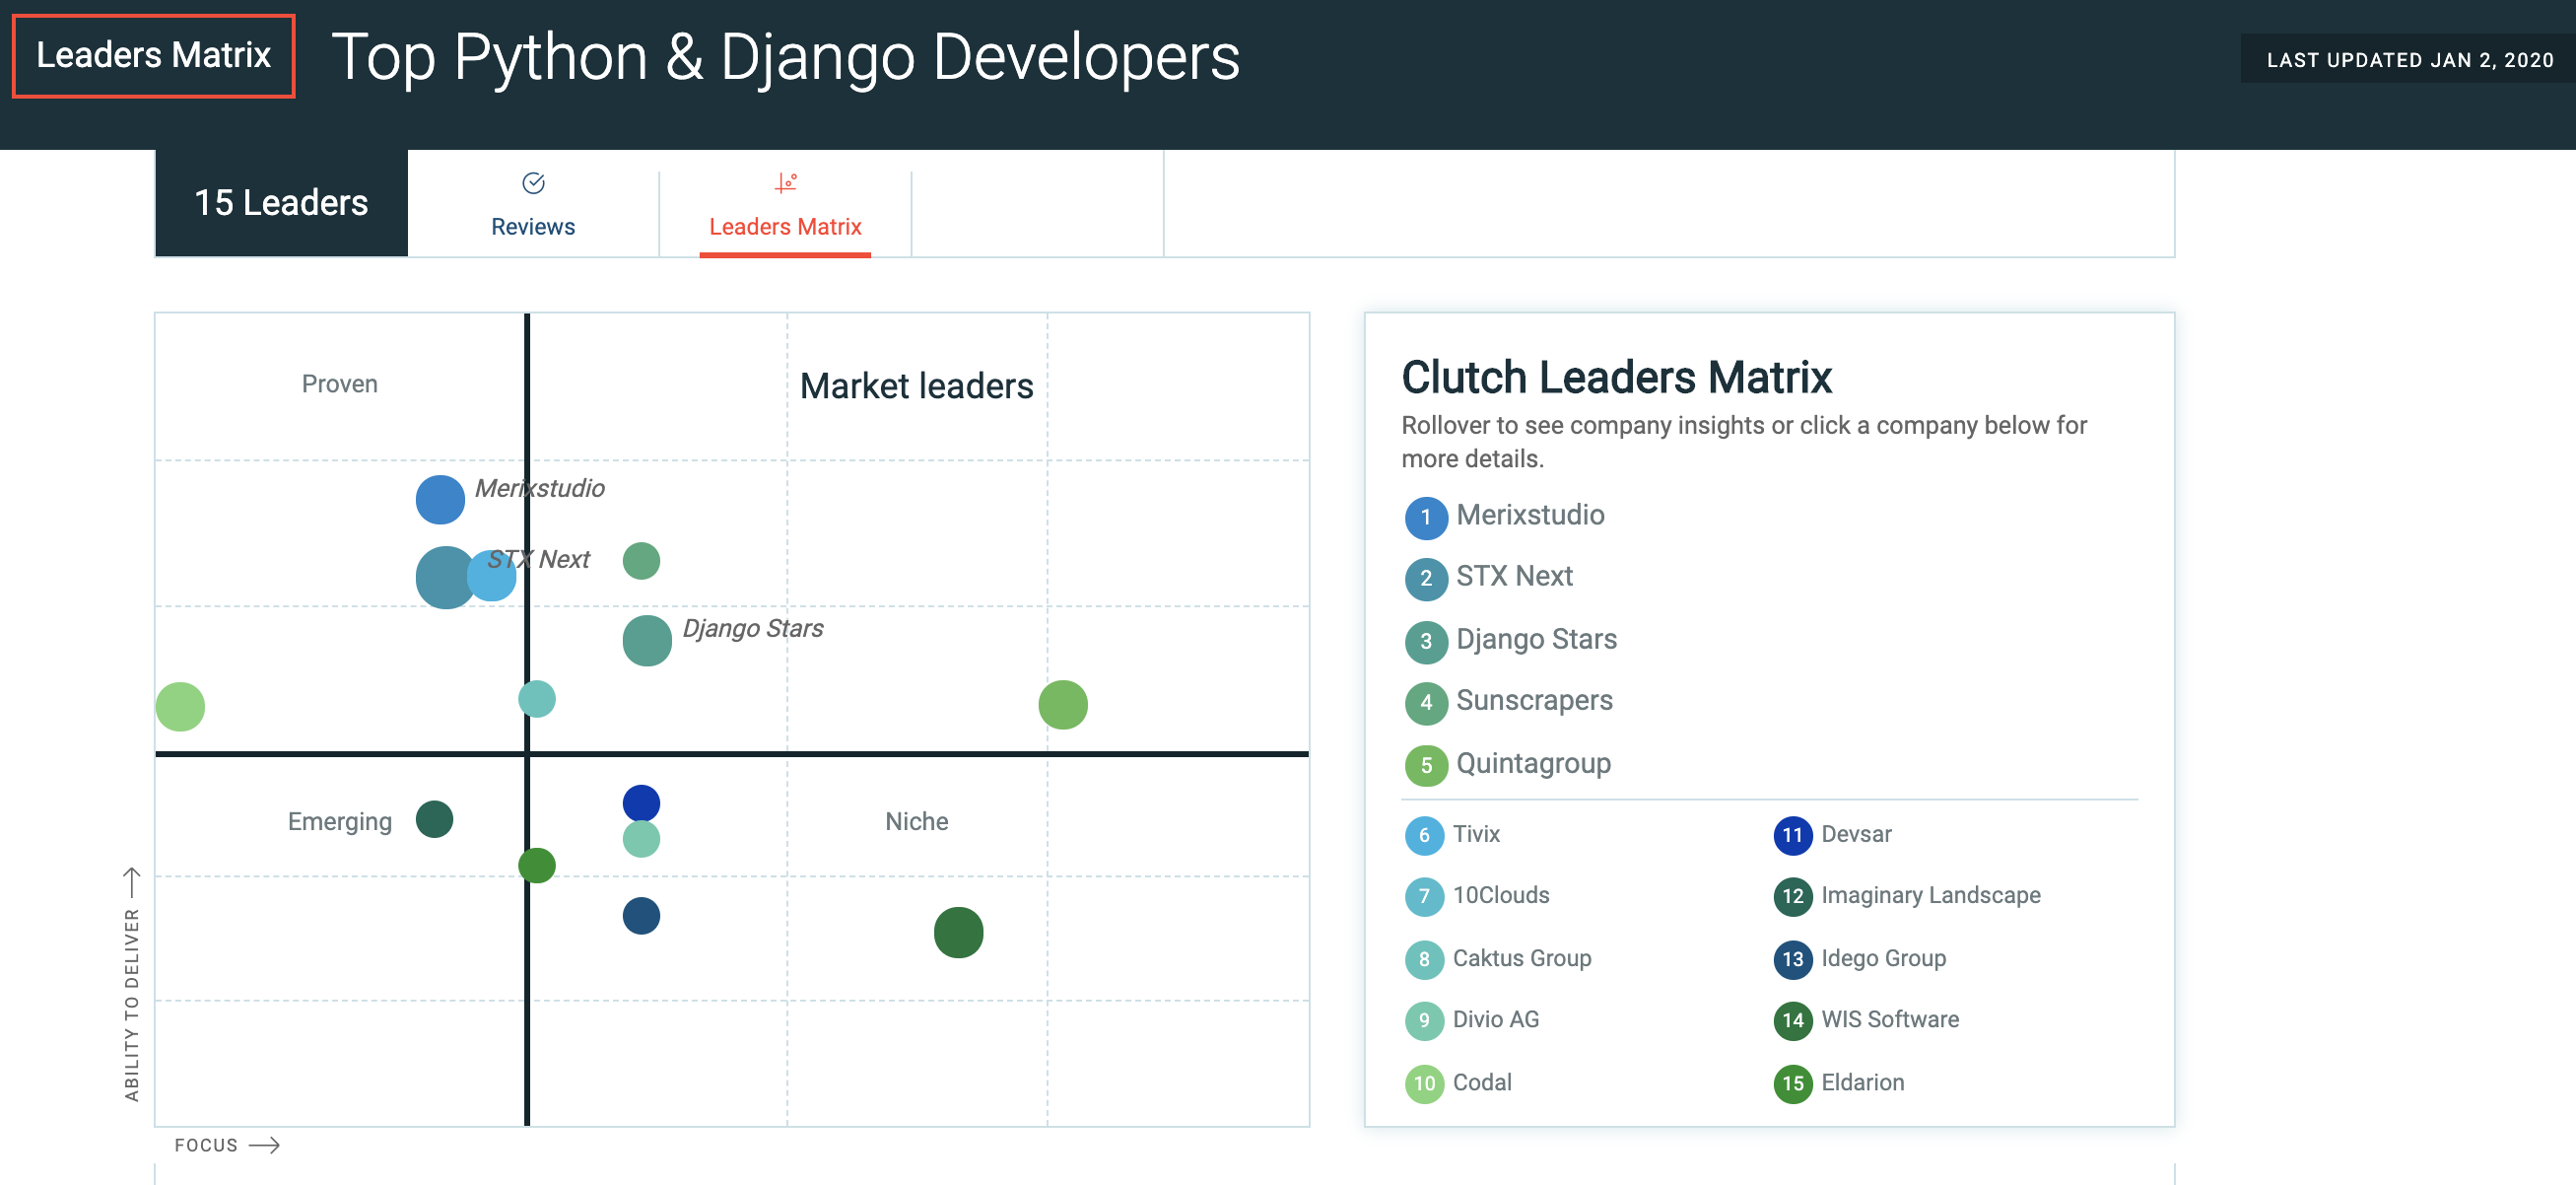The image size is (2576, 1185).
Task: Select the 15 Leaders tab
Action: click(281, 203)
